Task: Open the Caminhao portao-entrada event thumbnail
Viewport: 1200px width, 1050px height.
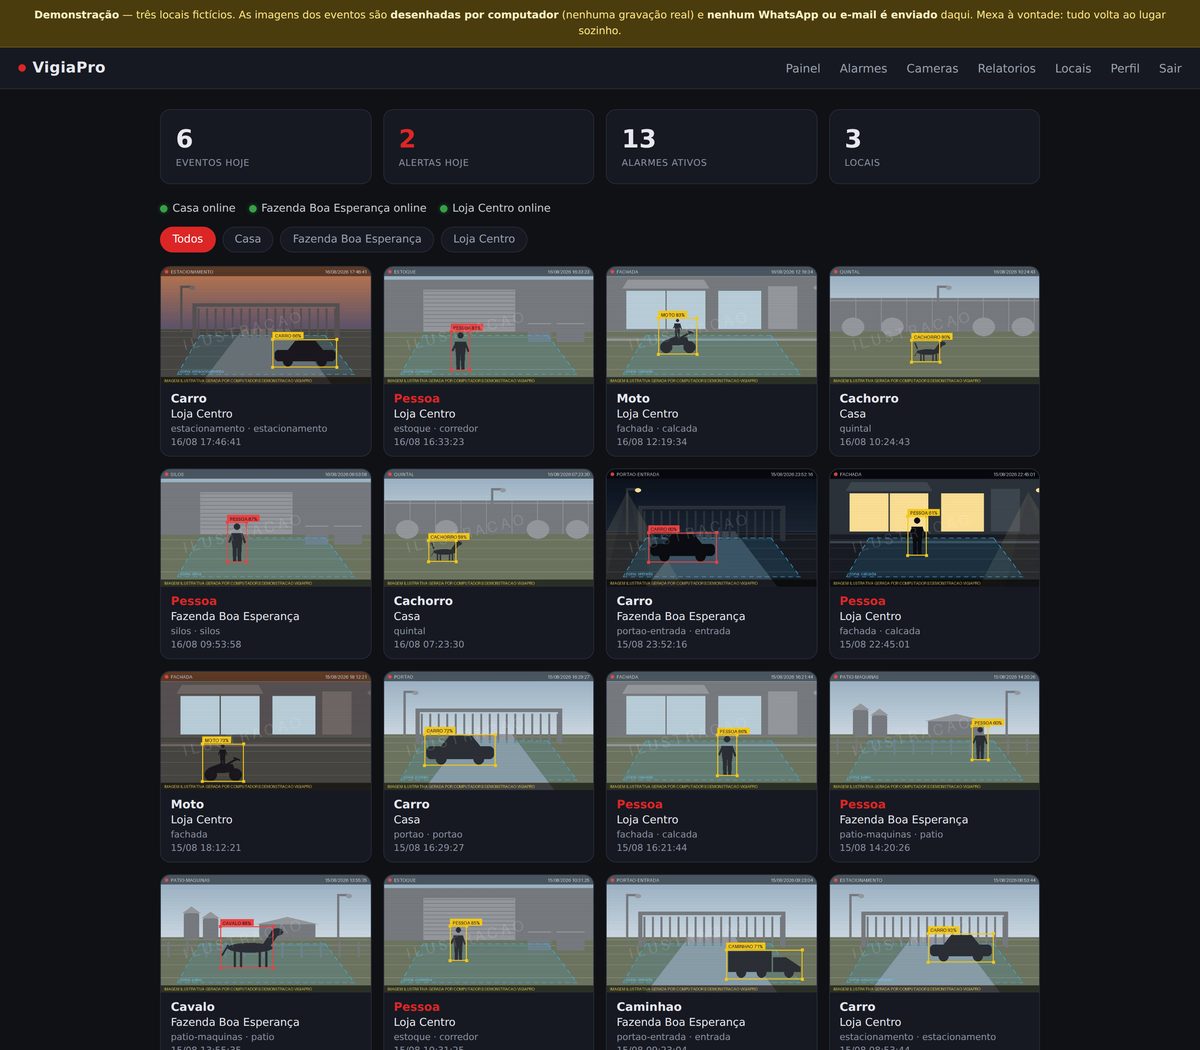Action: pyautogui.click(x=711, y=934)
